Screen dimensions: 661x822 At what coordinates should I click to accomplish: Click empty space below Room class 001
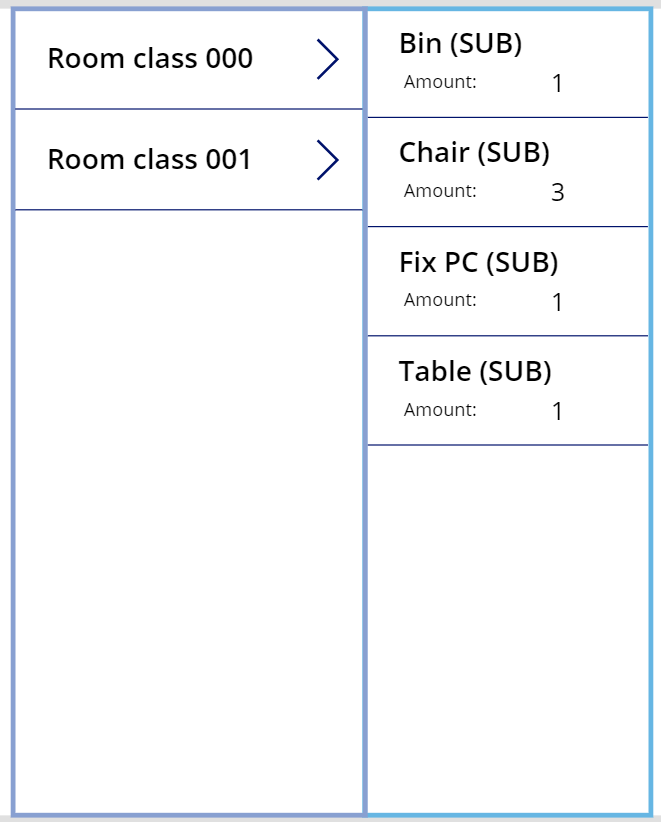[188, 500]
